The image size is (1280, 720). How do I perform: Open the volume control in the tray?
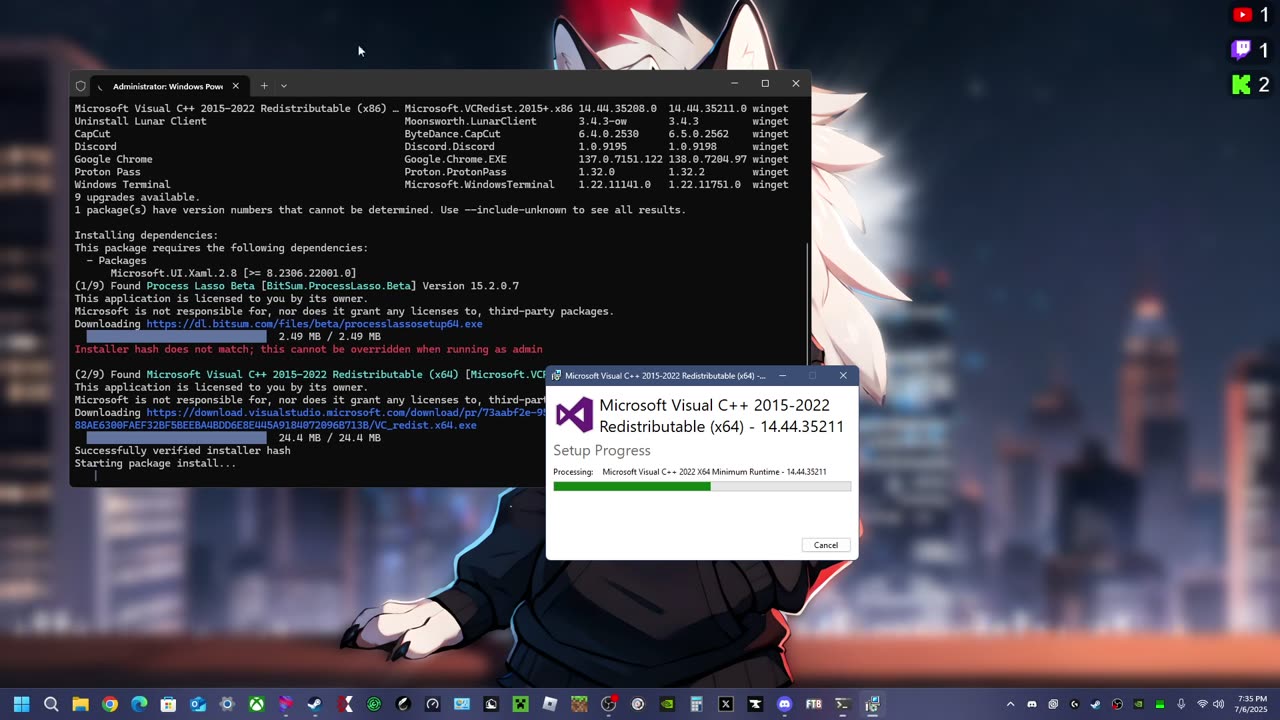(x=1220, y=704)
